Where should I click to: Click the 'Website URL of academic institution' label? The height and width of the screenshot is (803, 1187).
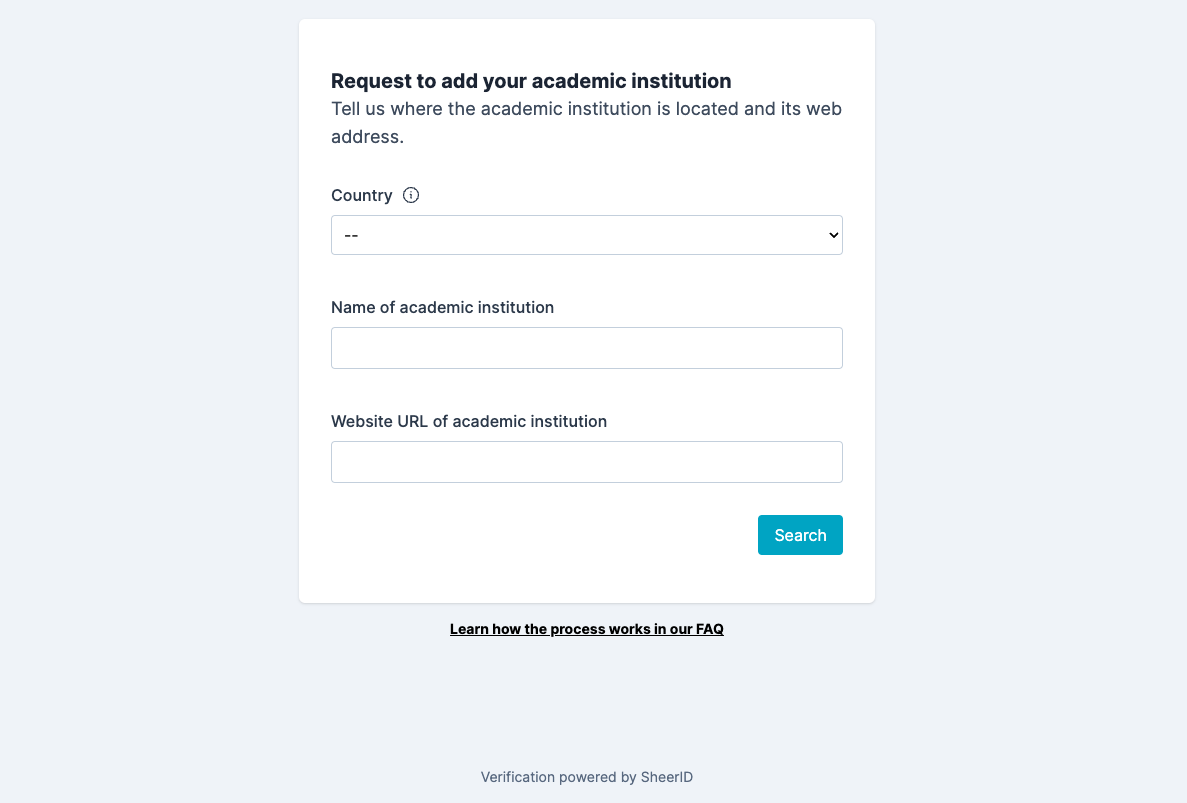469,422
